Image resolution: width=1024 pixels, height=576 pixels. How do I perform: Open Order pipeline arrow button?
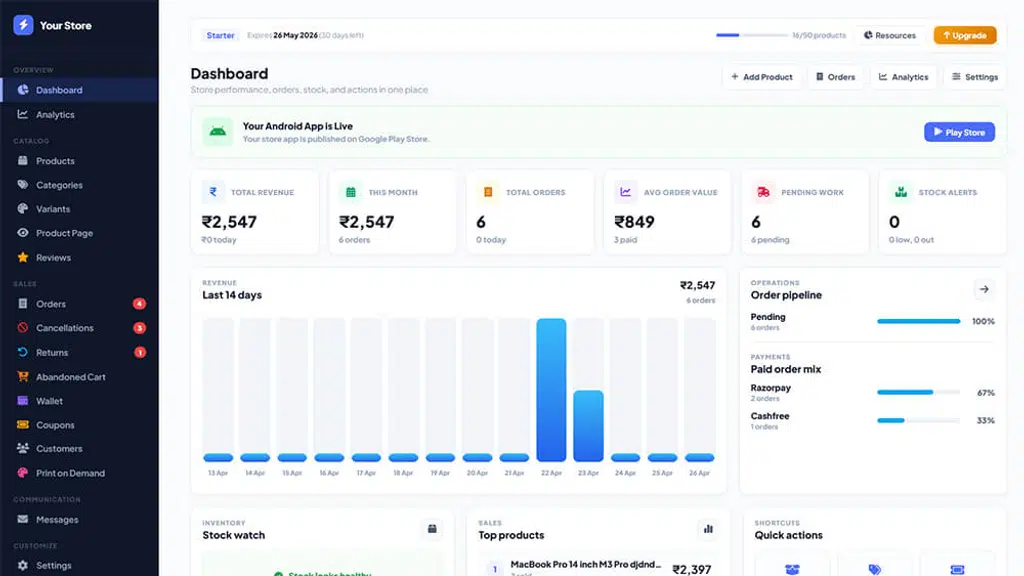click(x=984, y=289)
